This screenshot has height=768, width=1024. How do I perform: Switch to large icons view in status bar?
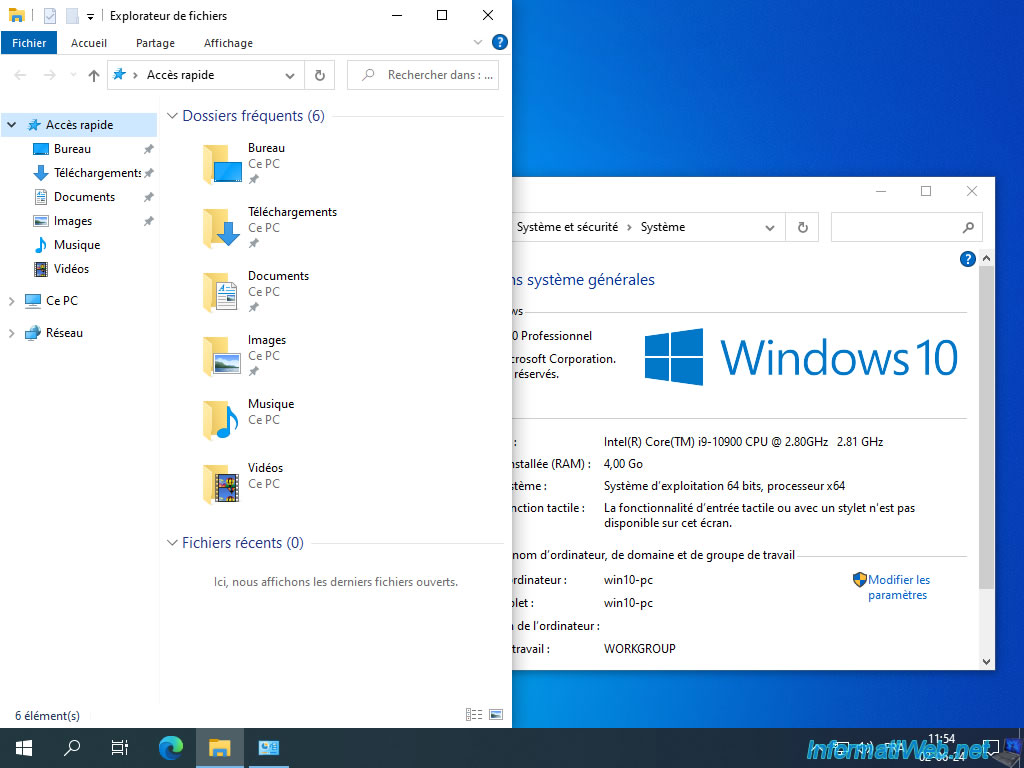(x=496, y=715)
